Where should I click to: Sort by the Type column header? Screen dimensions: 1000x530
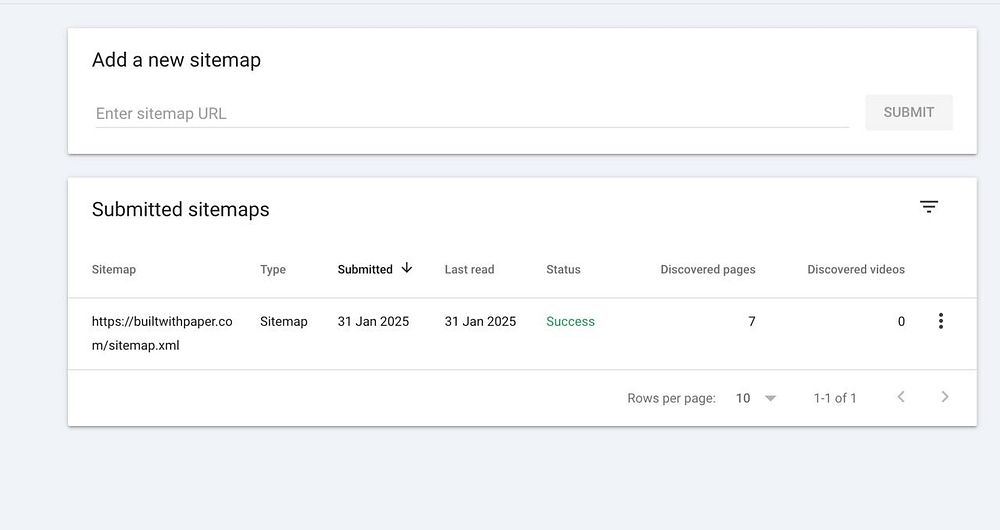[x=273, y=269]
